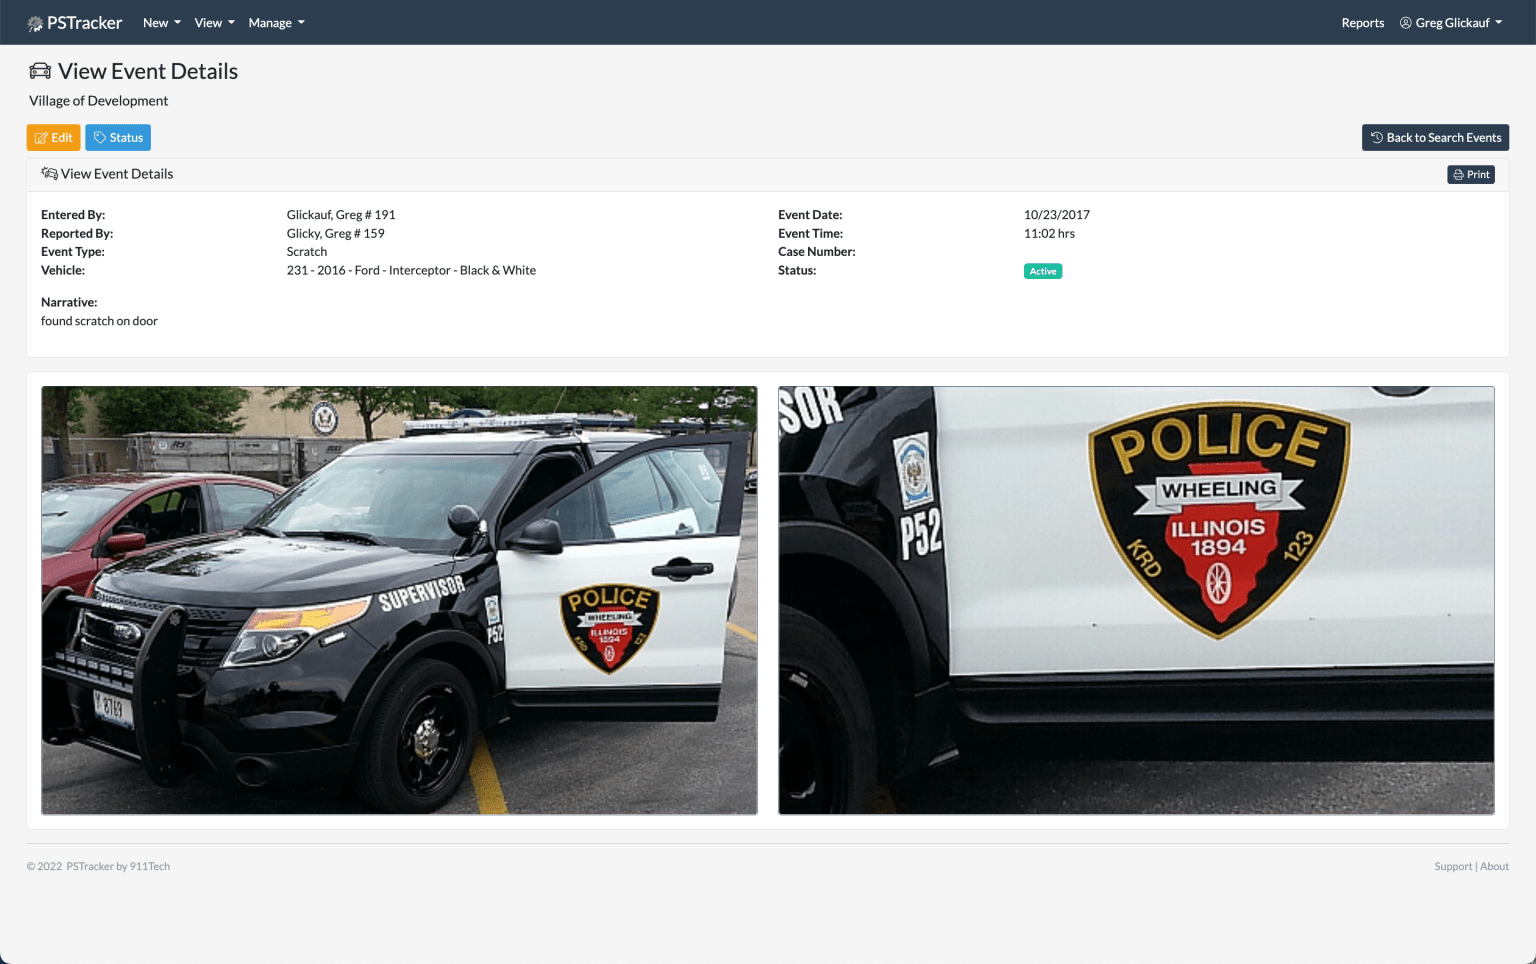
Task: Click the user profile icon next to Greg Glickauf
Action: tap(1406, 22)
